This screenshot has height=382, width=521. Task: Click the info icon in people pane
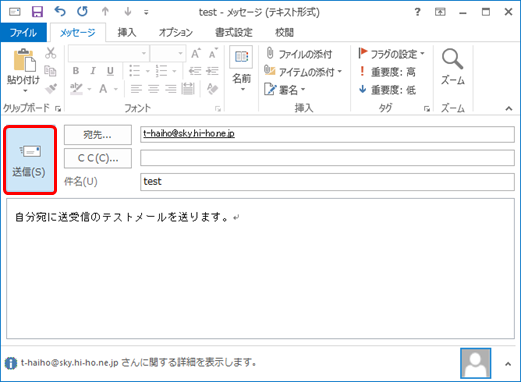(11, 363)
